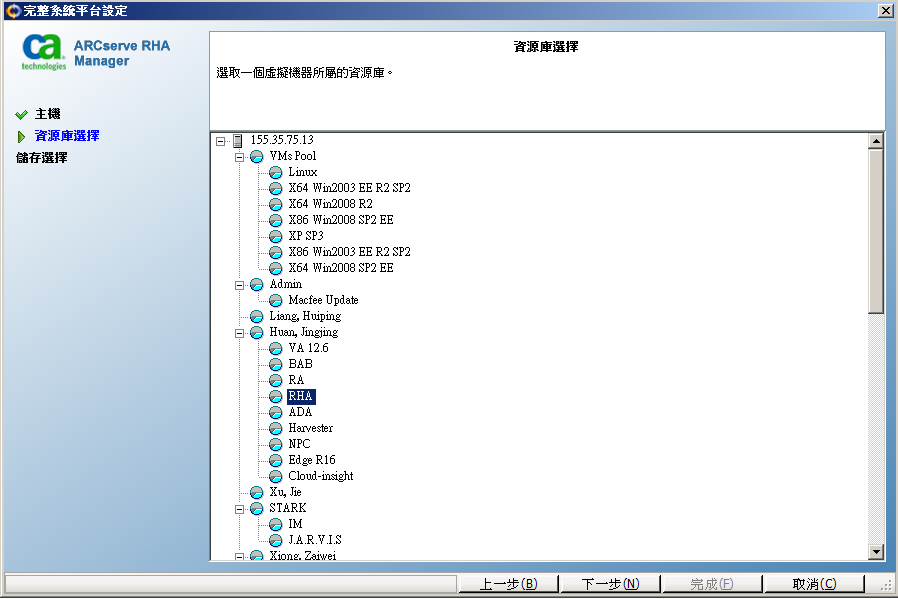Select the Cloud-insight row
The image size is (898, 599).
pos(321,477)
